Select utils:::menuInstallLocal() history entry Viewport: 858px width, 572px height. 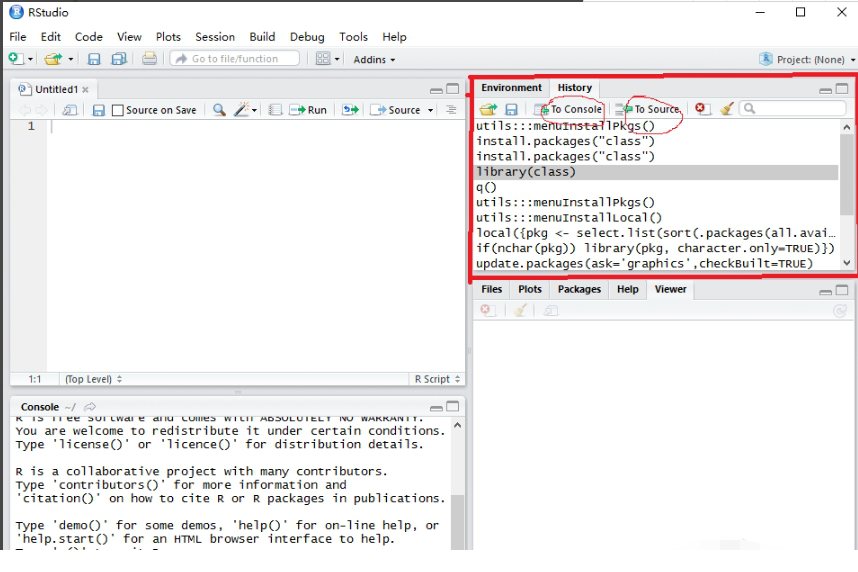tap(657, 218)
